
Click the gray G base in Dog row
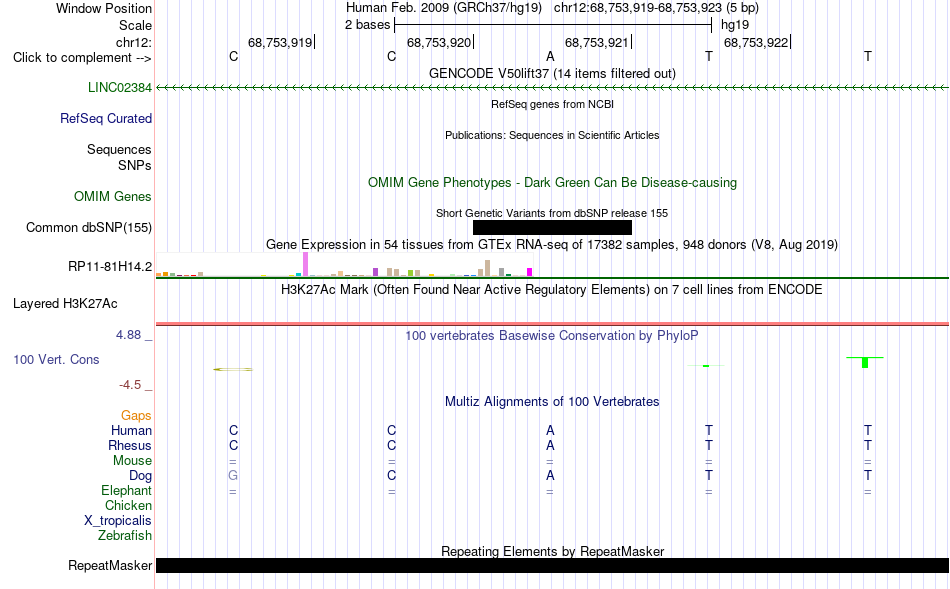pos(233,476)
